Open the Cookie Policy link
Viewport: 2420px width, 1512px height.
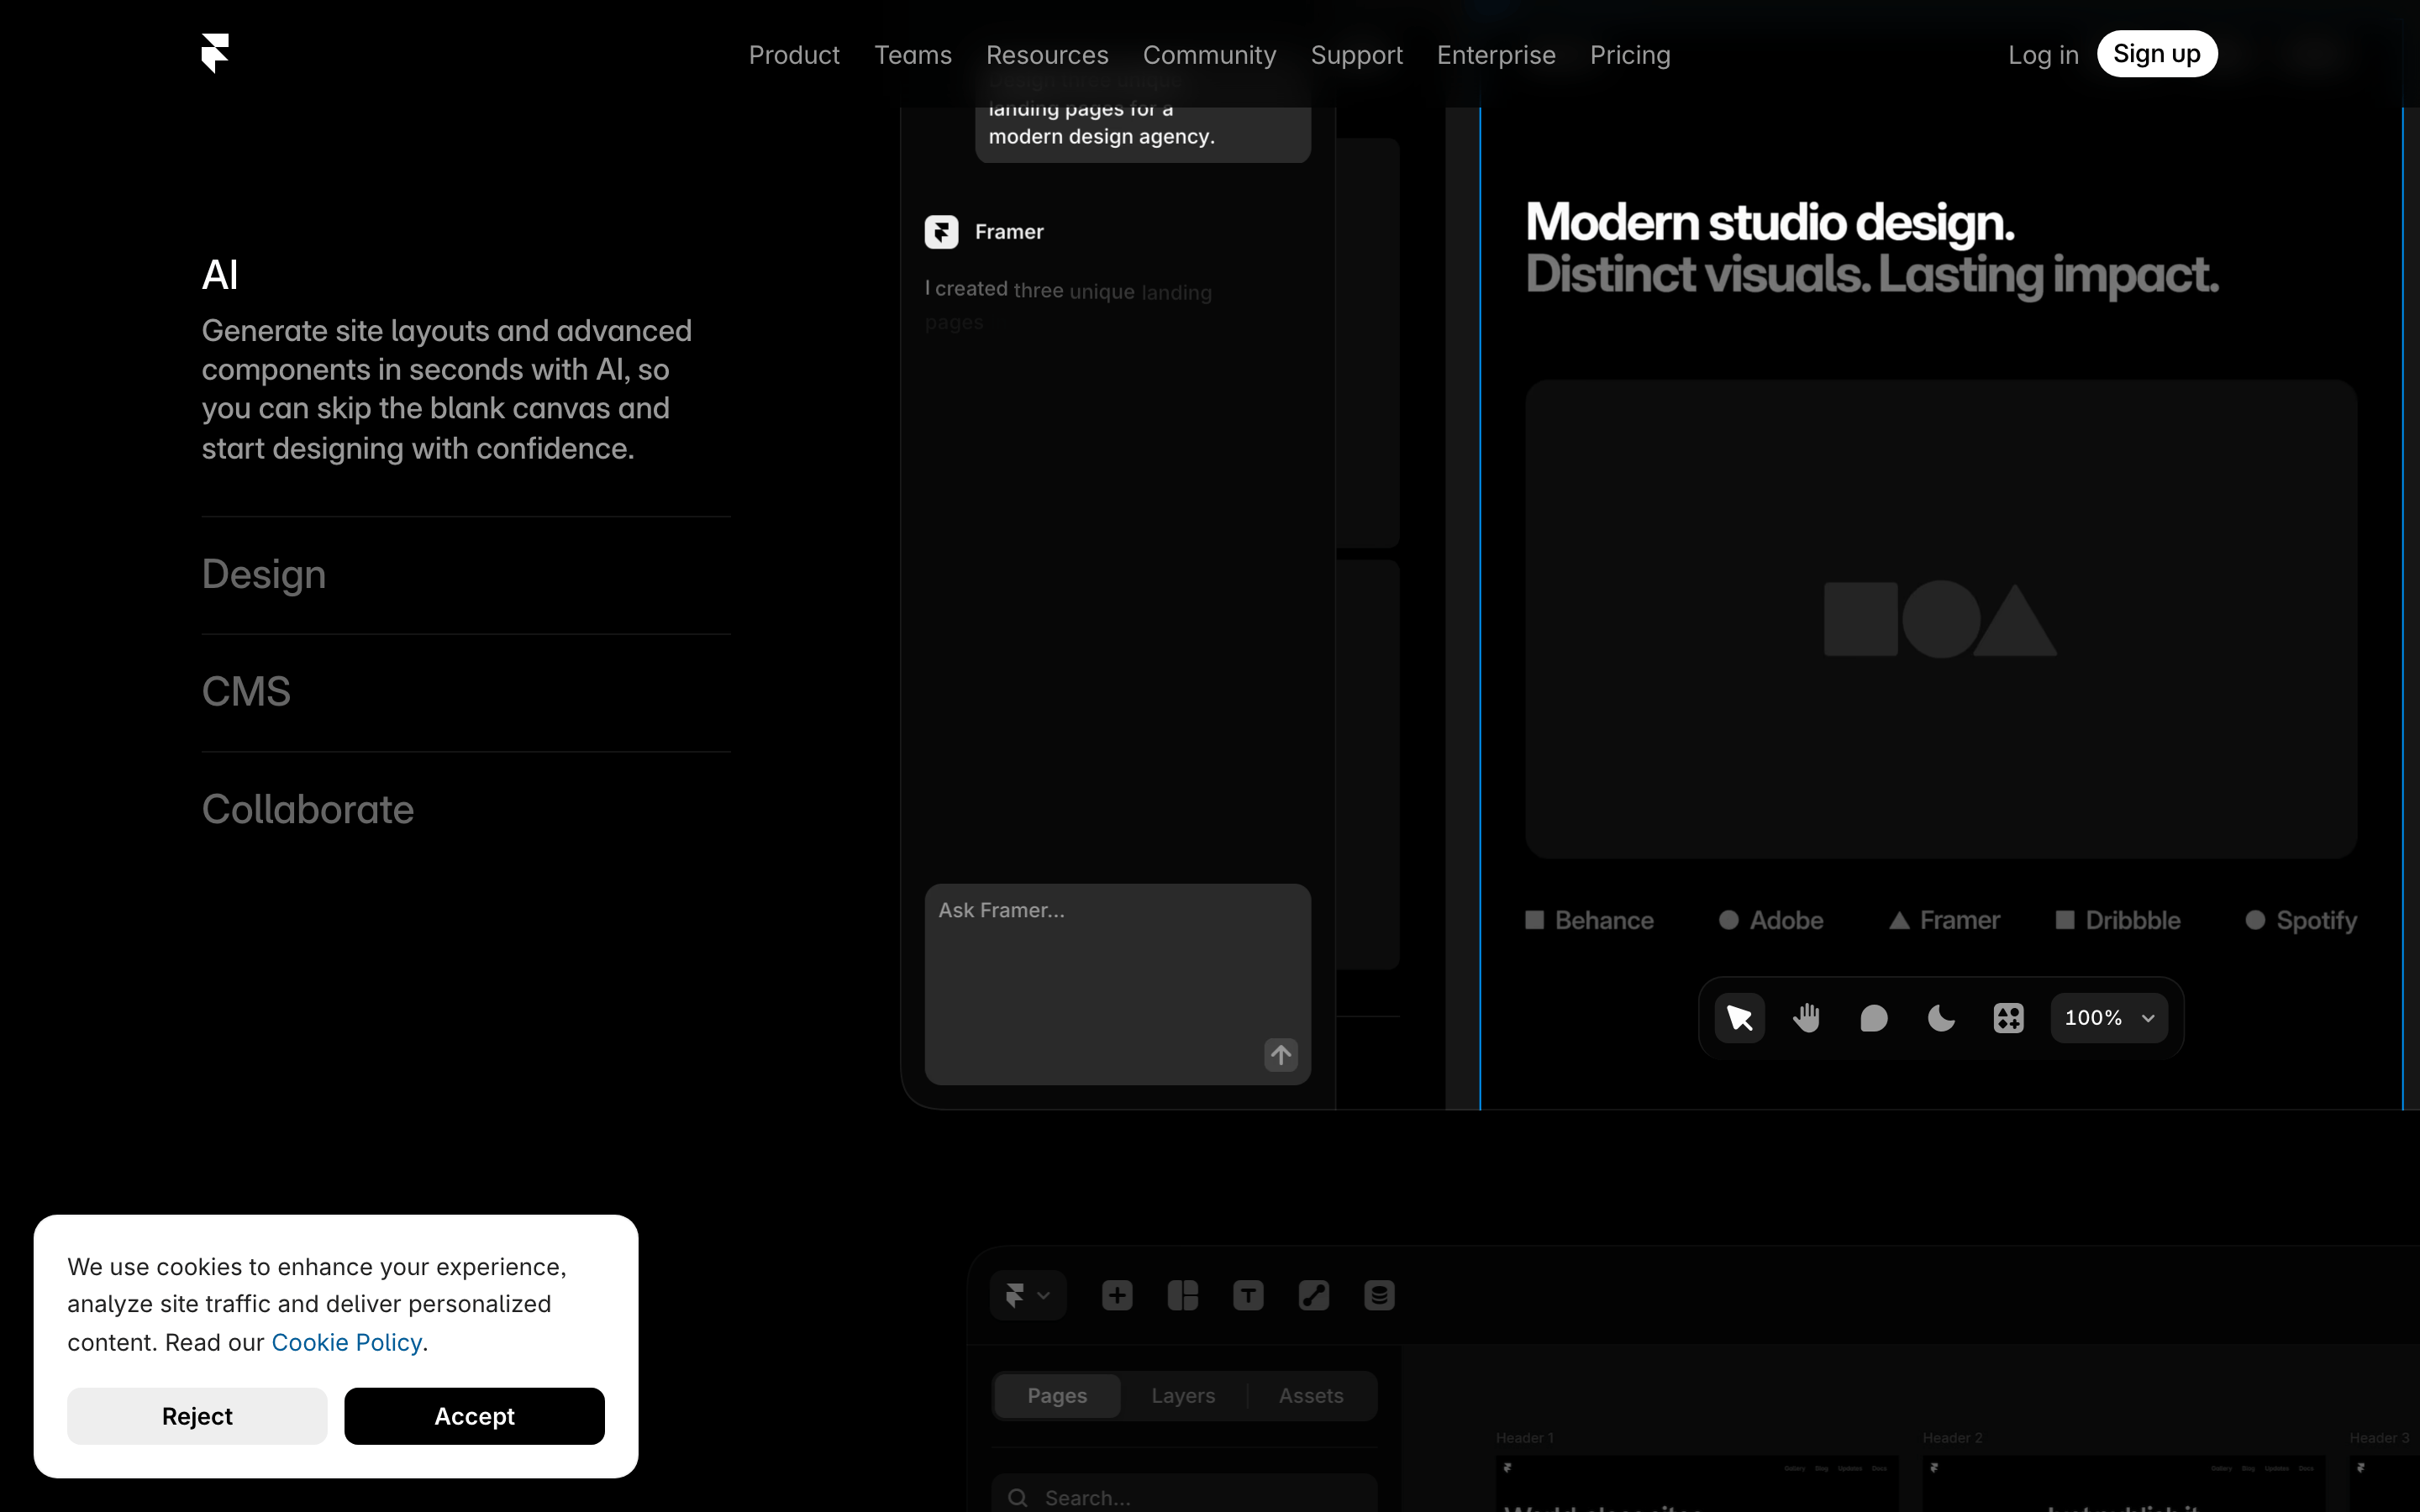coord(346,1342)
